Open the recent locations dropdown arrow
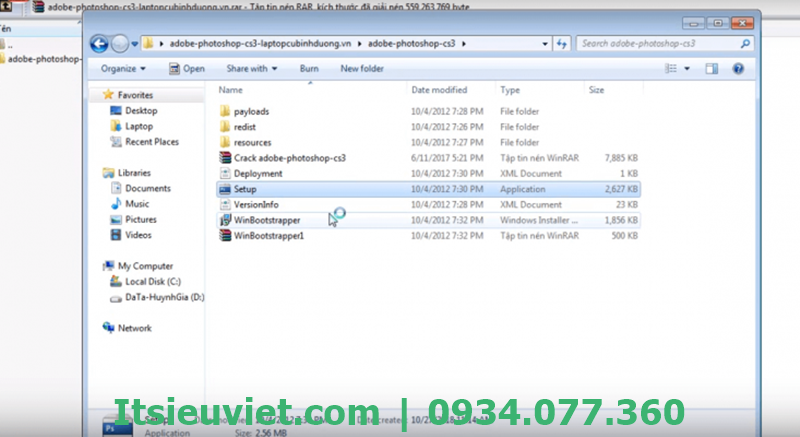 click(135, 44)
